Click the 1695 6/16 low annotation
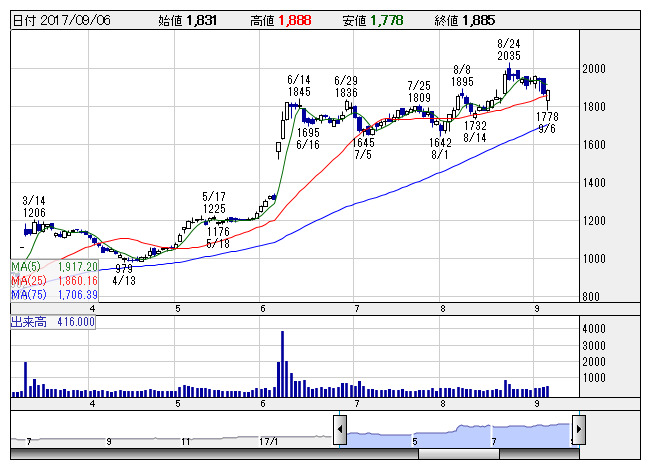Screen dimensions: 652x469 (x=308, y=139)
